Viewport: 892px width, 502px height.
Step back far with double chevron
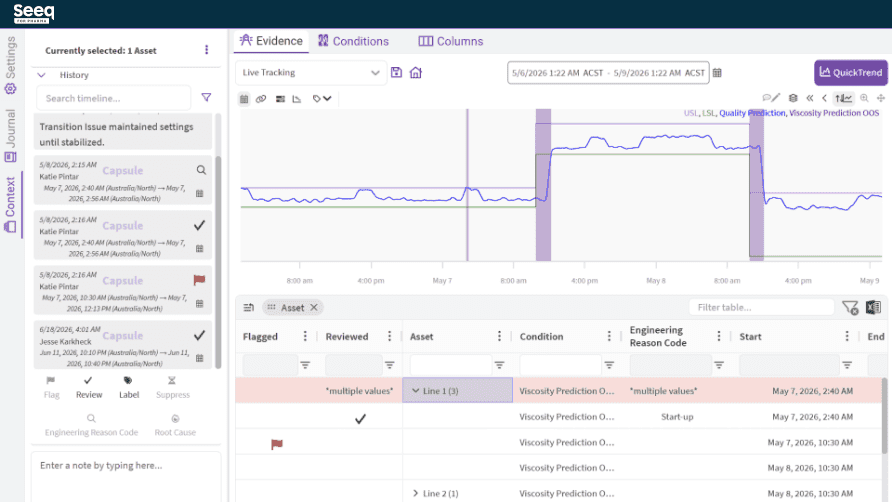pyautogui.click(x=810, y=98)
